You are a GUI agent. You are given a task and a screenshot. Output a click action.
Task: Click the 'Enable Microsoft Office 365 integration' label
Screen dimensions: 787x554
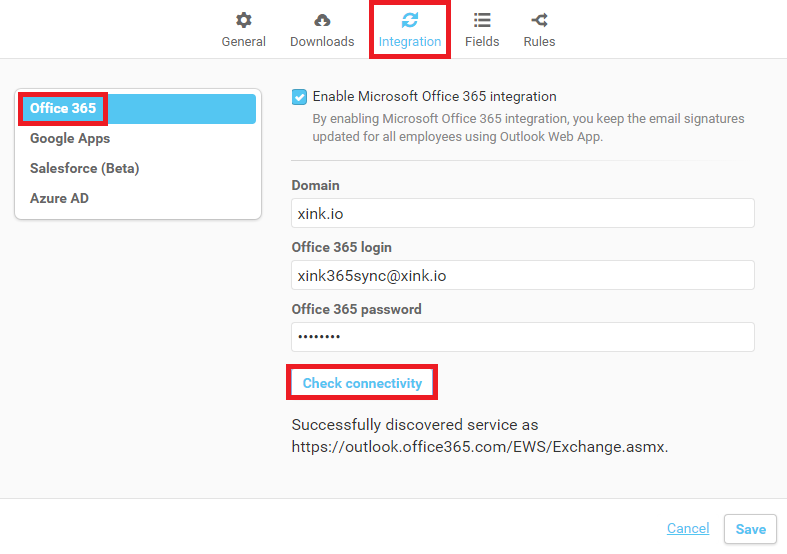tap(434, 96)
